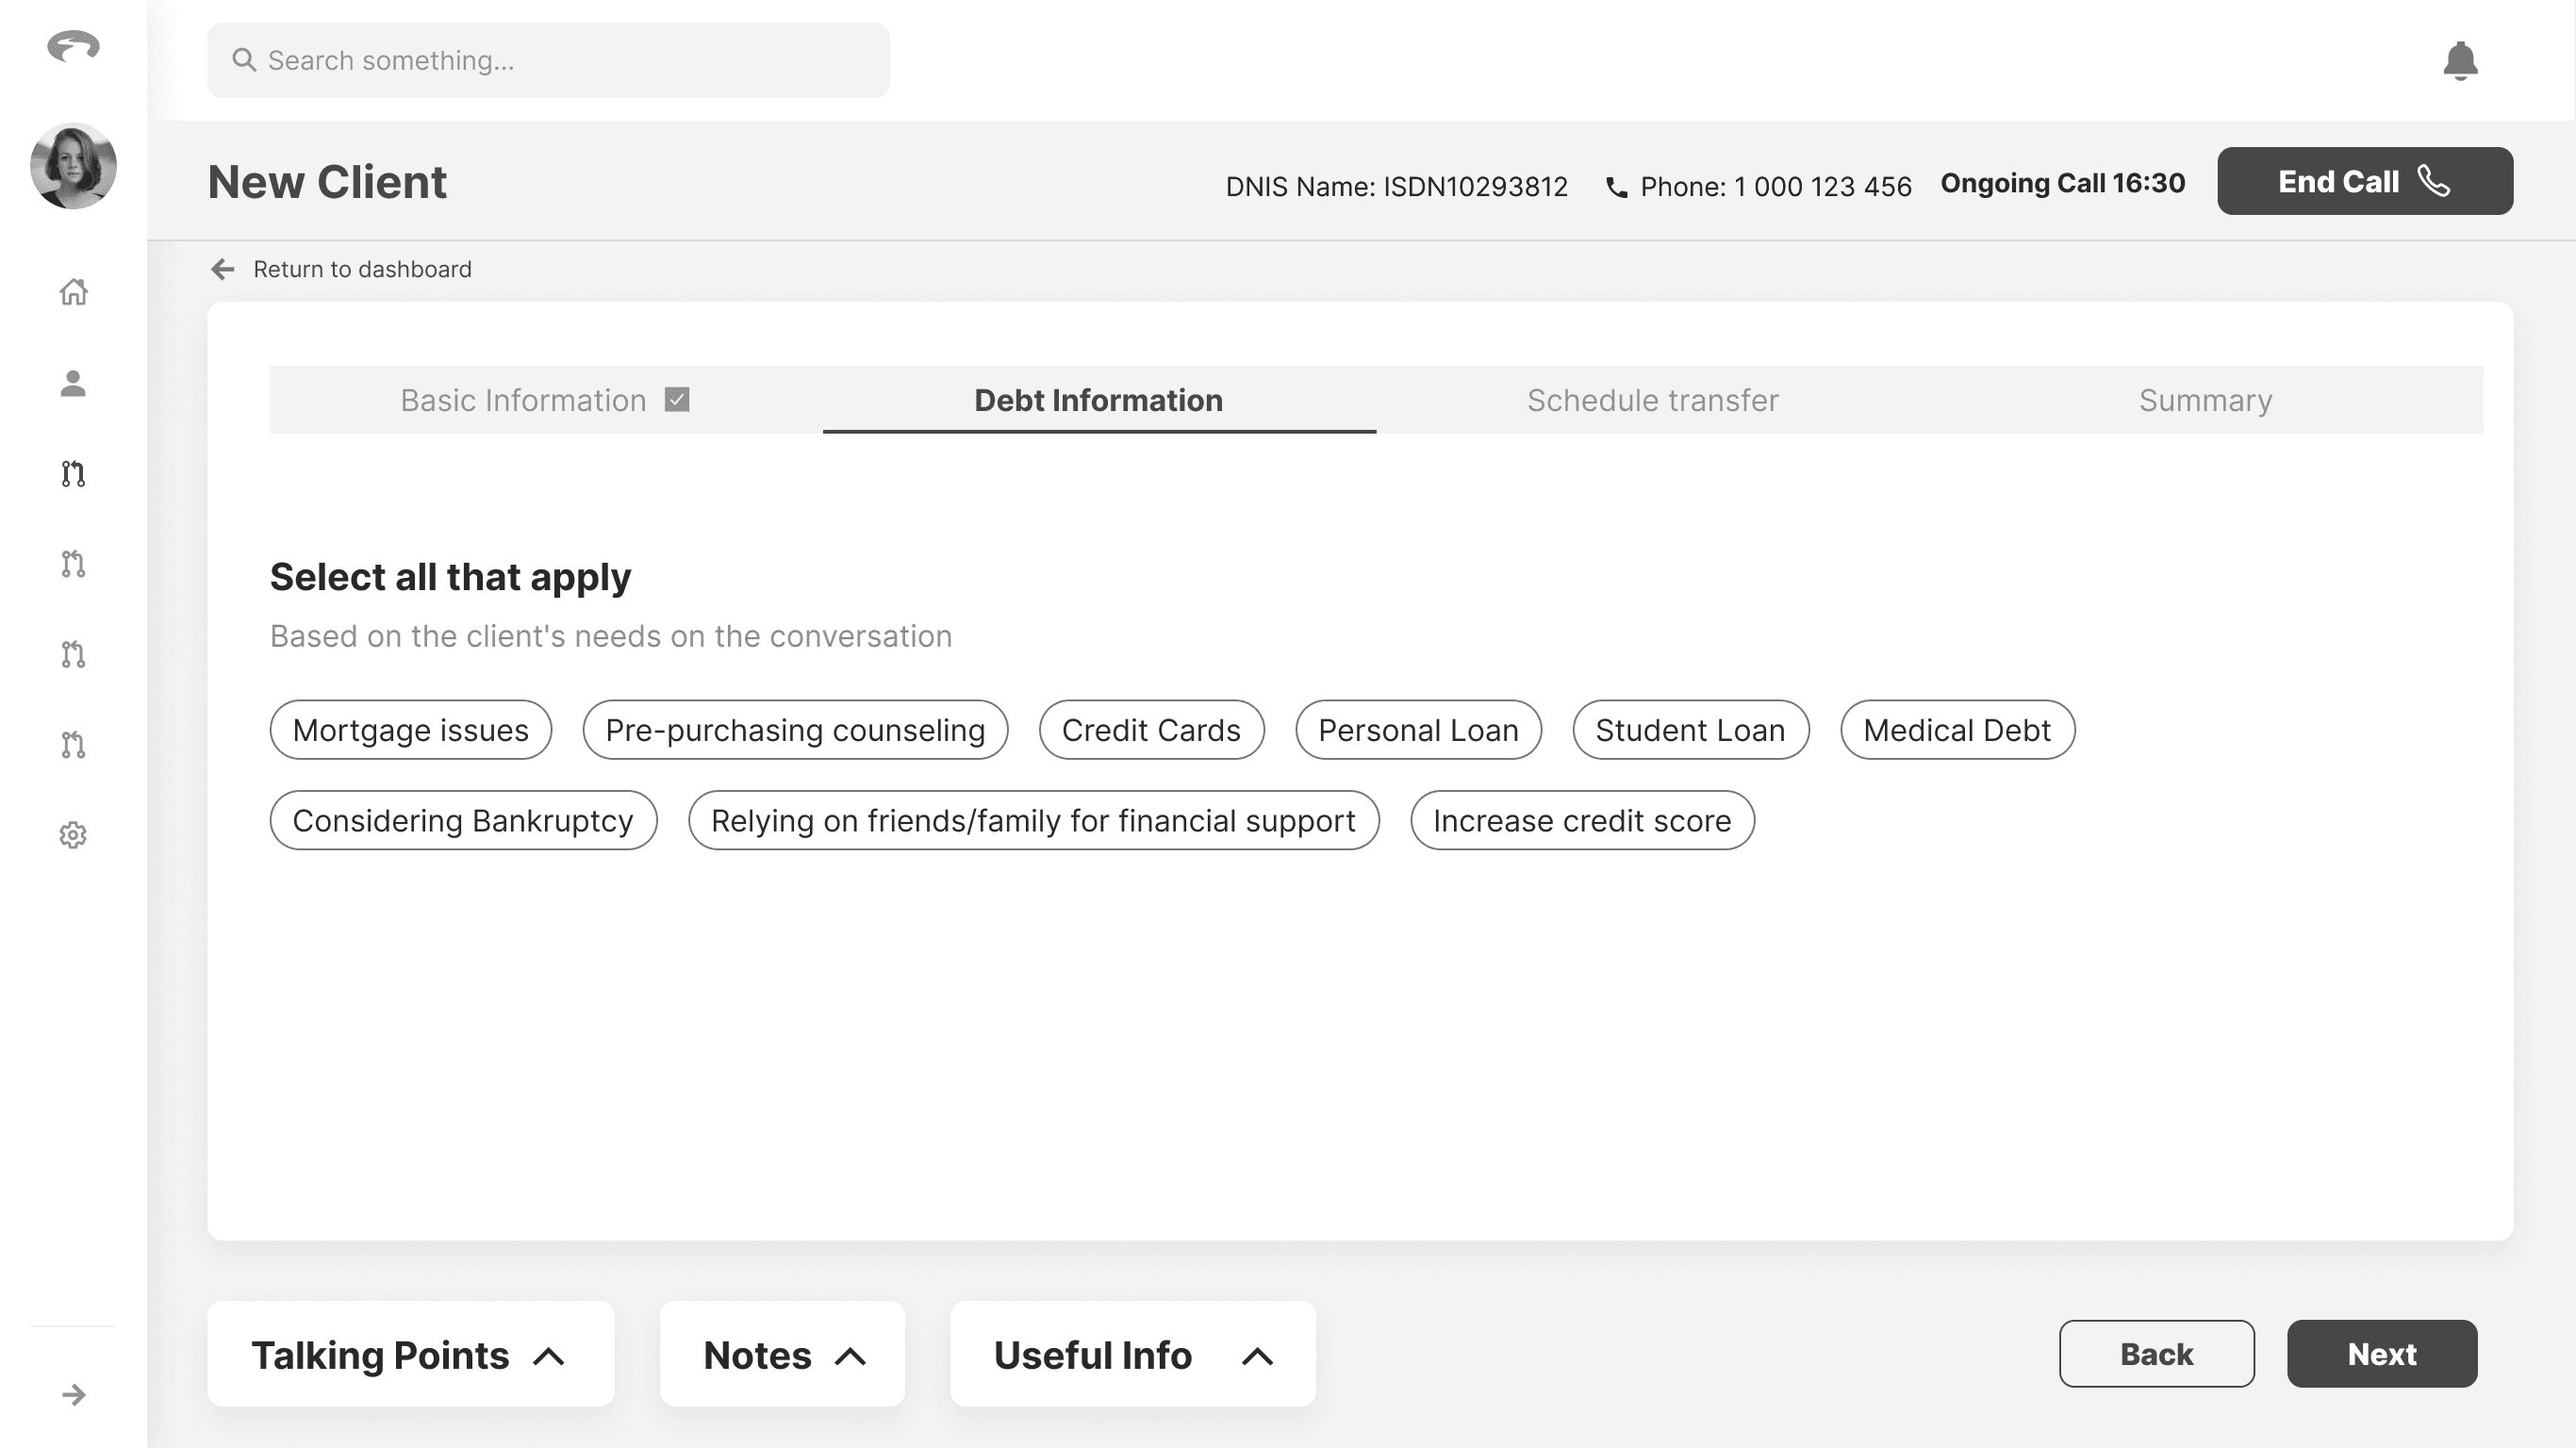Screen dimensions: 2576x1448
Task: Open settings gear in sidebar
Action: coord(73,835)
